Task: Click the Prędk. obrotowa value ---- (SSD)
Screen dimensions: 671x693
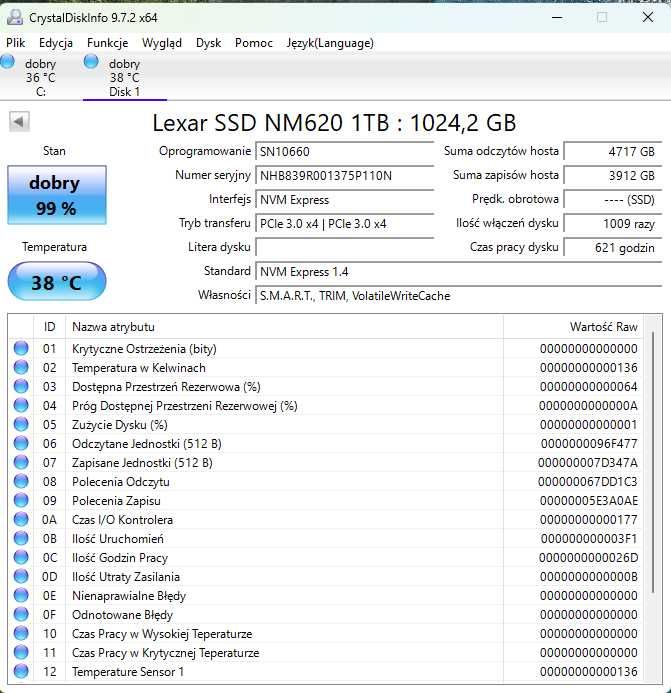Action: coord(613,200)
